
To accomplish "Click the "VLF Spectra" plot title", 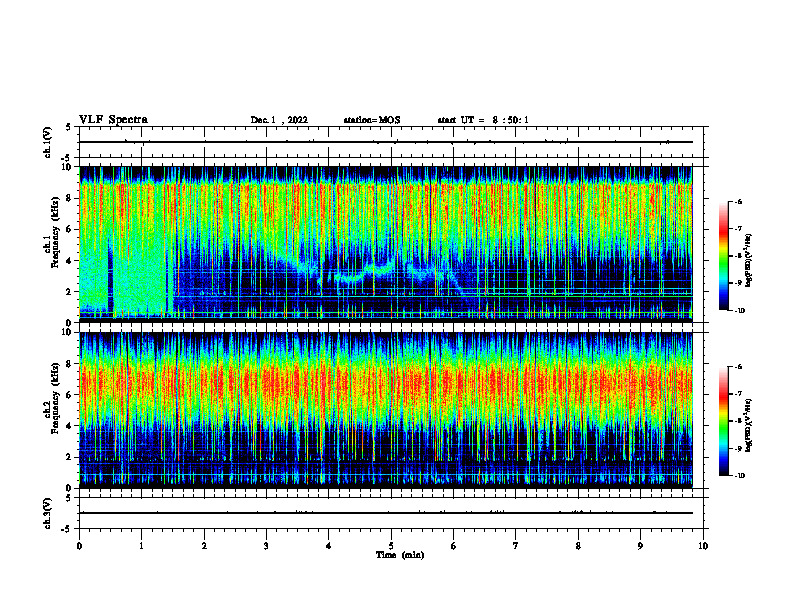I will [113, 120].
